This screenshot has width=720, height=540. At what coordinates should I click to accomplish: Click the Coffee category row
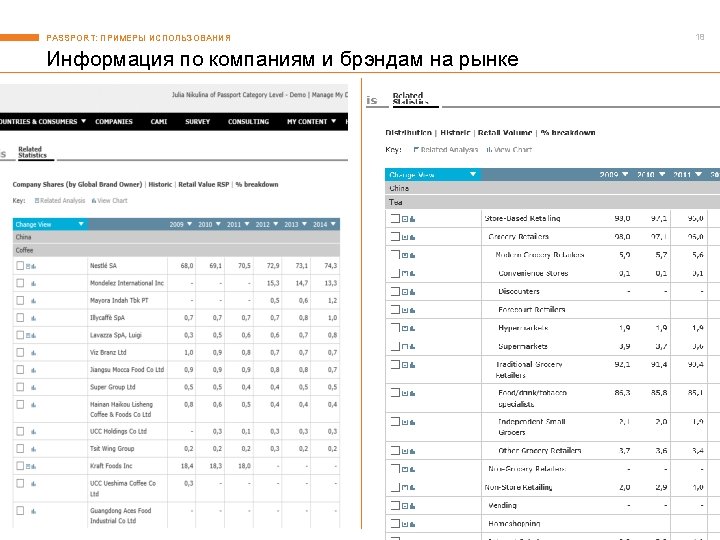(x=176, y=250)
